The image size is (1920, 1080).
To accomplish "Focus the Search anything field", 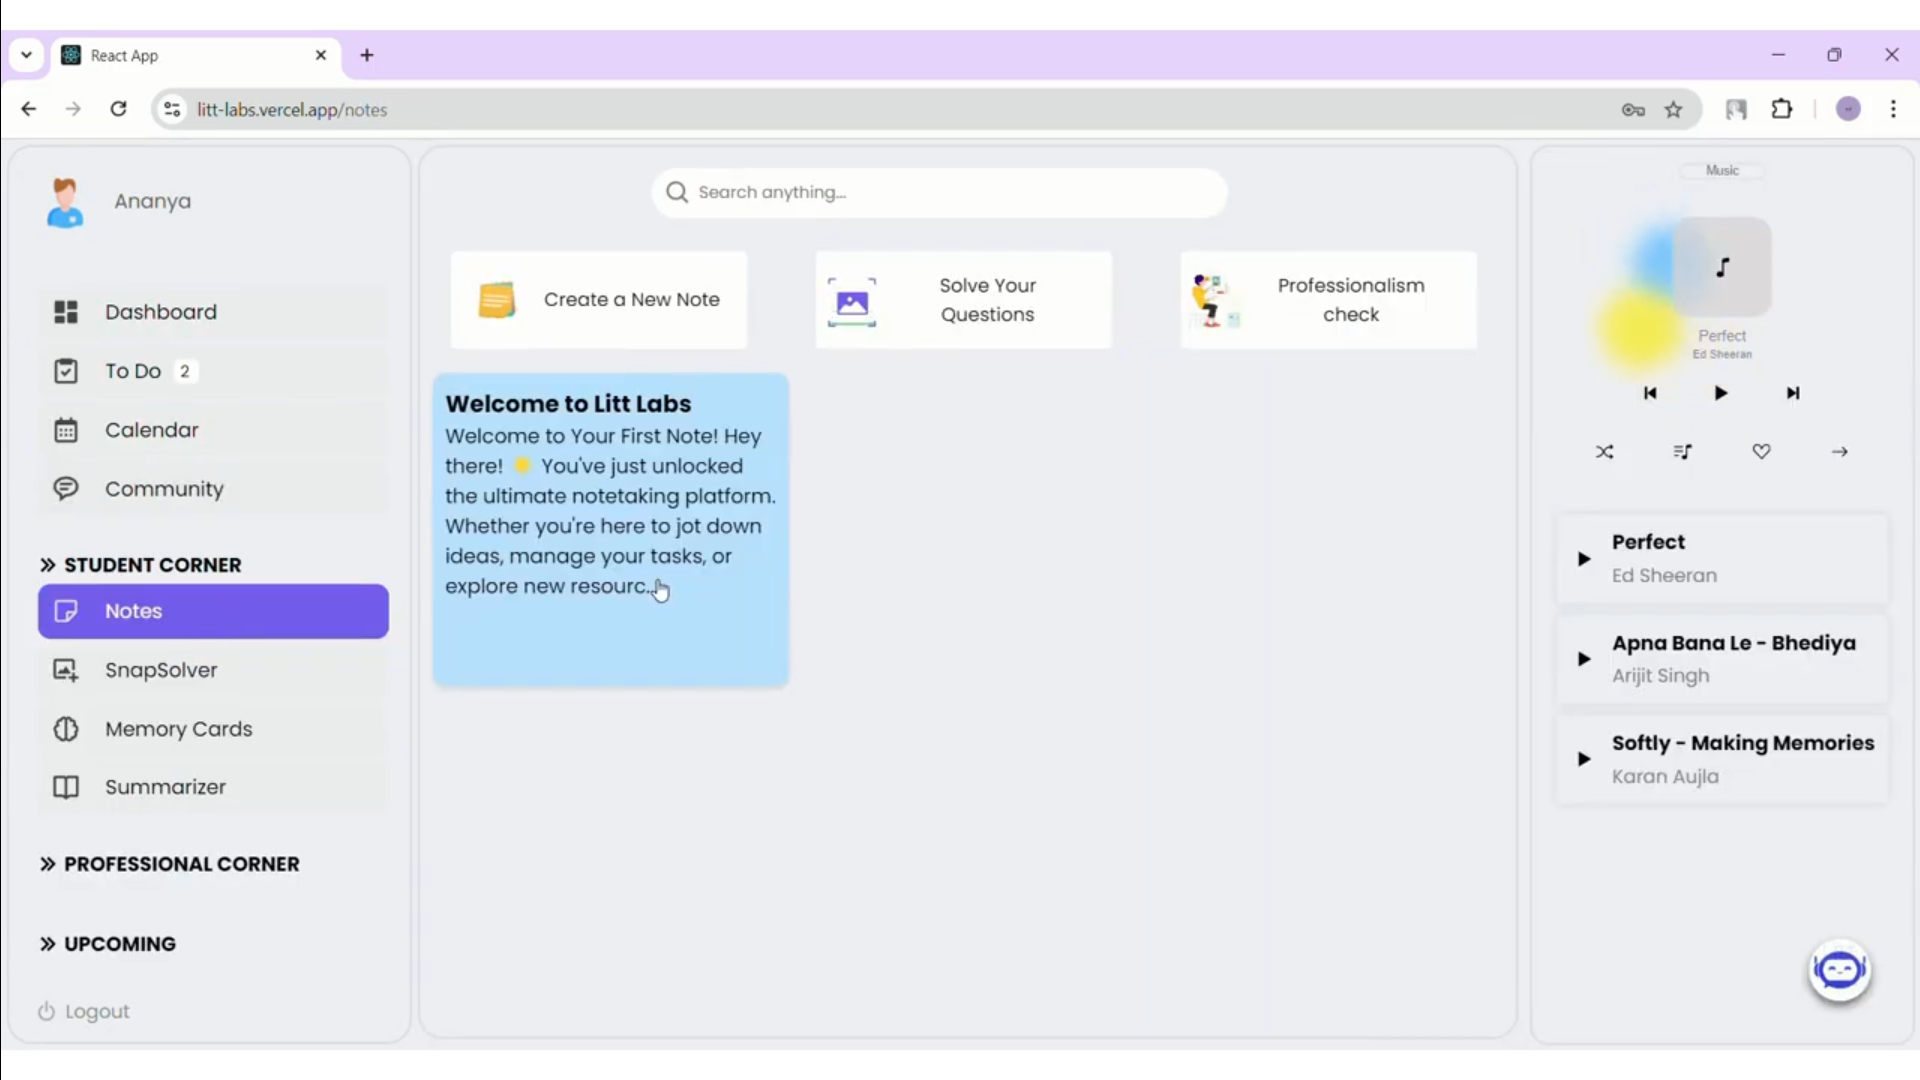I will click(x=940, y=192).
